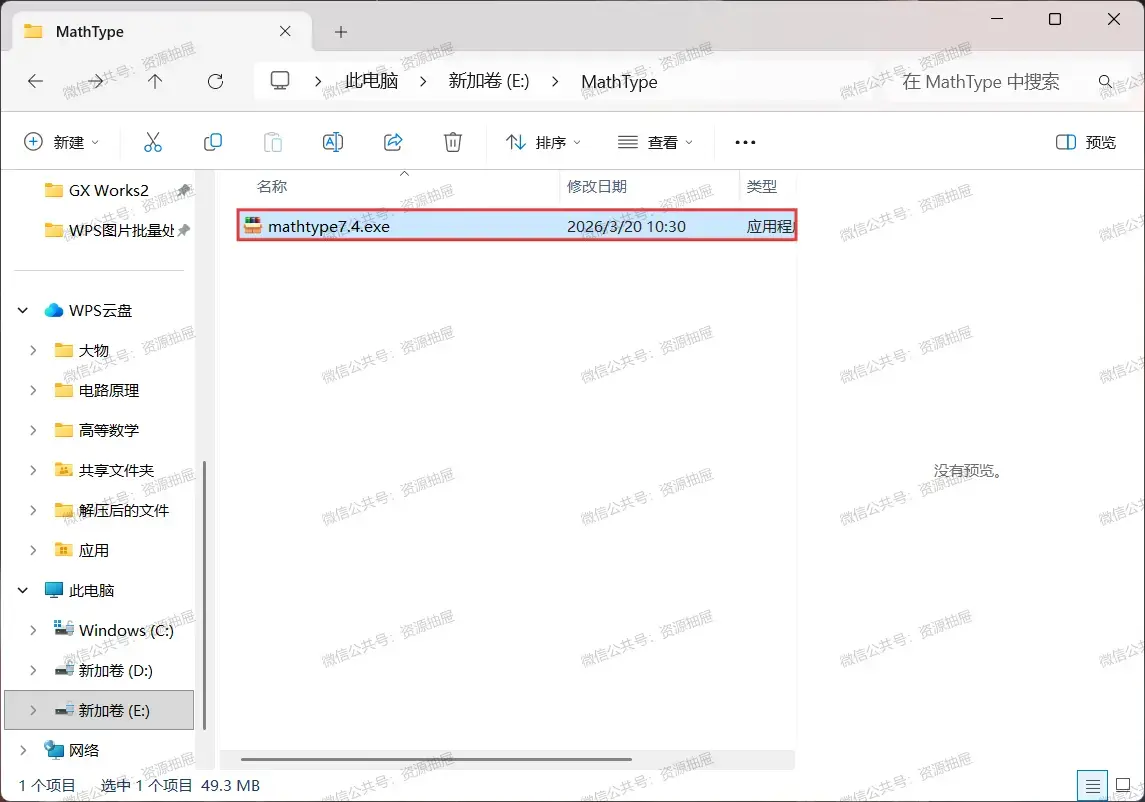Open the 新建 dropdown menu
Image resolution: width=1145 pixels, height=802 pixels.
[62, 142]
